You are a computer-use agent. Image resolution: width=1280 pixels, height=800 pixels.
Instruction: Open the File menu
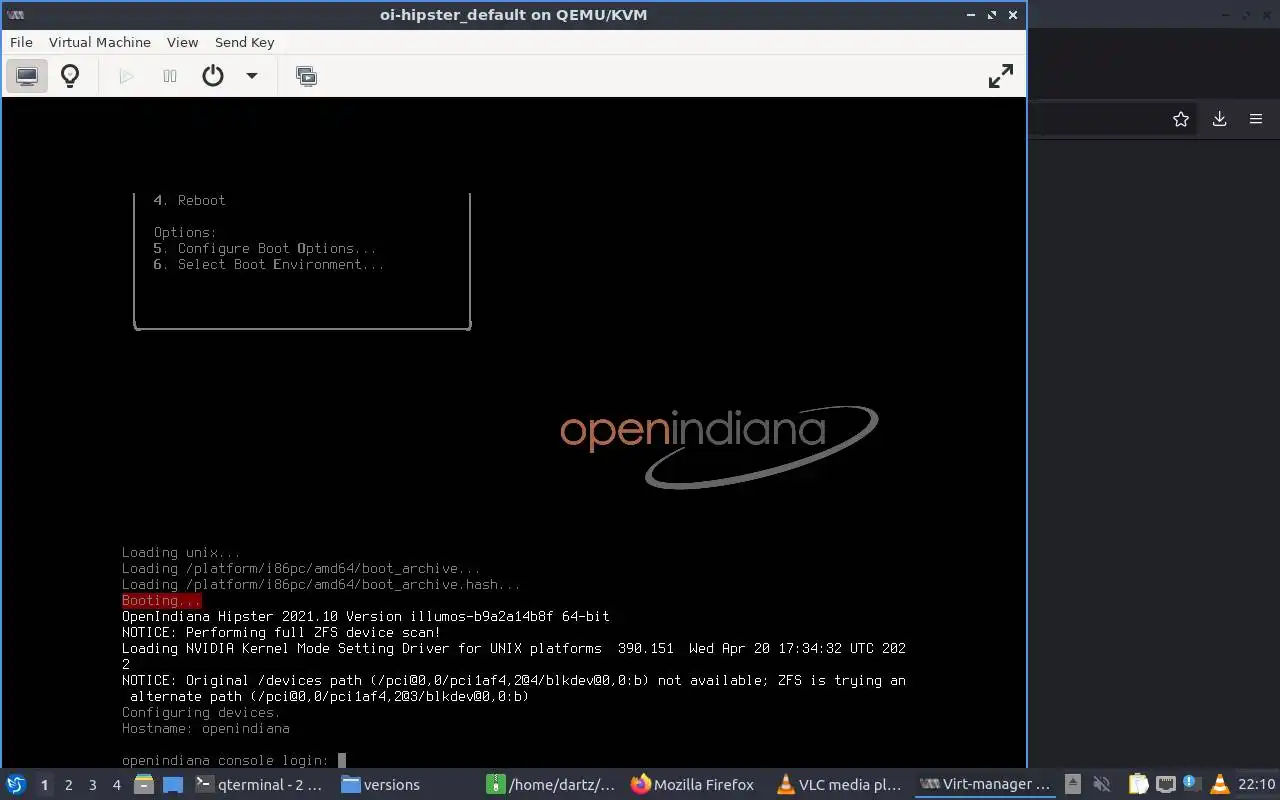tap(21, 42)
